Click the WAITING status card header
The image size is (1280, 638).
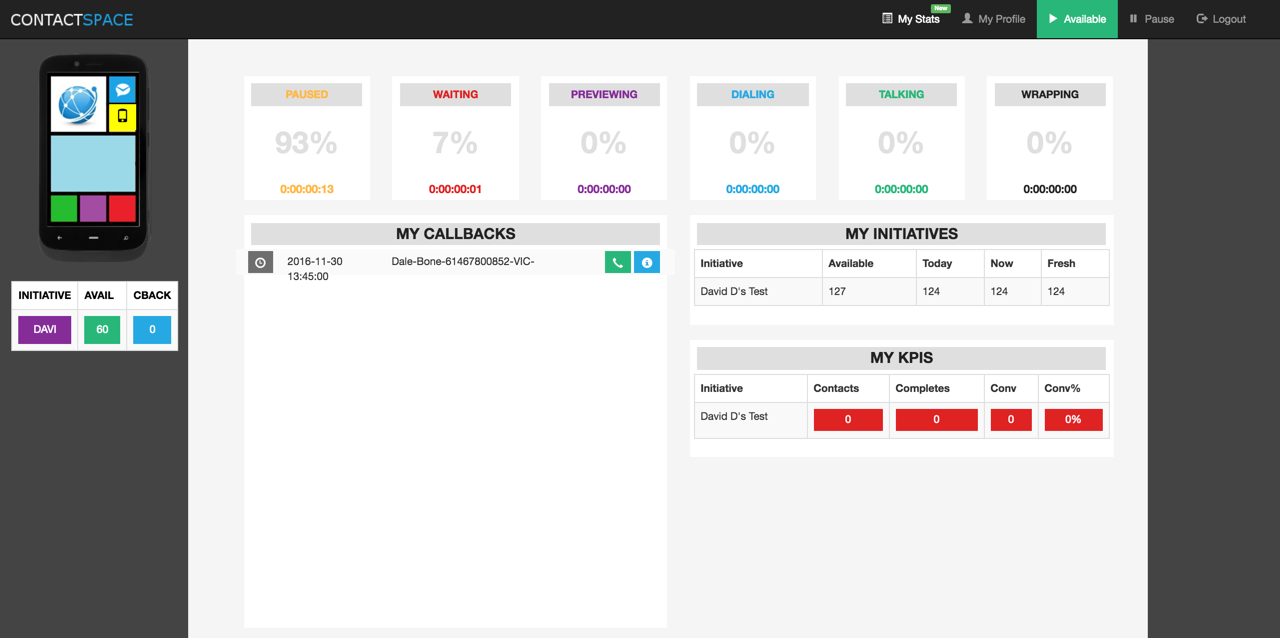click(x=455, y=94)
